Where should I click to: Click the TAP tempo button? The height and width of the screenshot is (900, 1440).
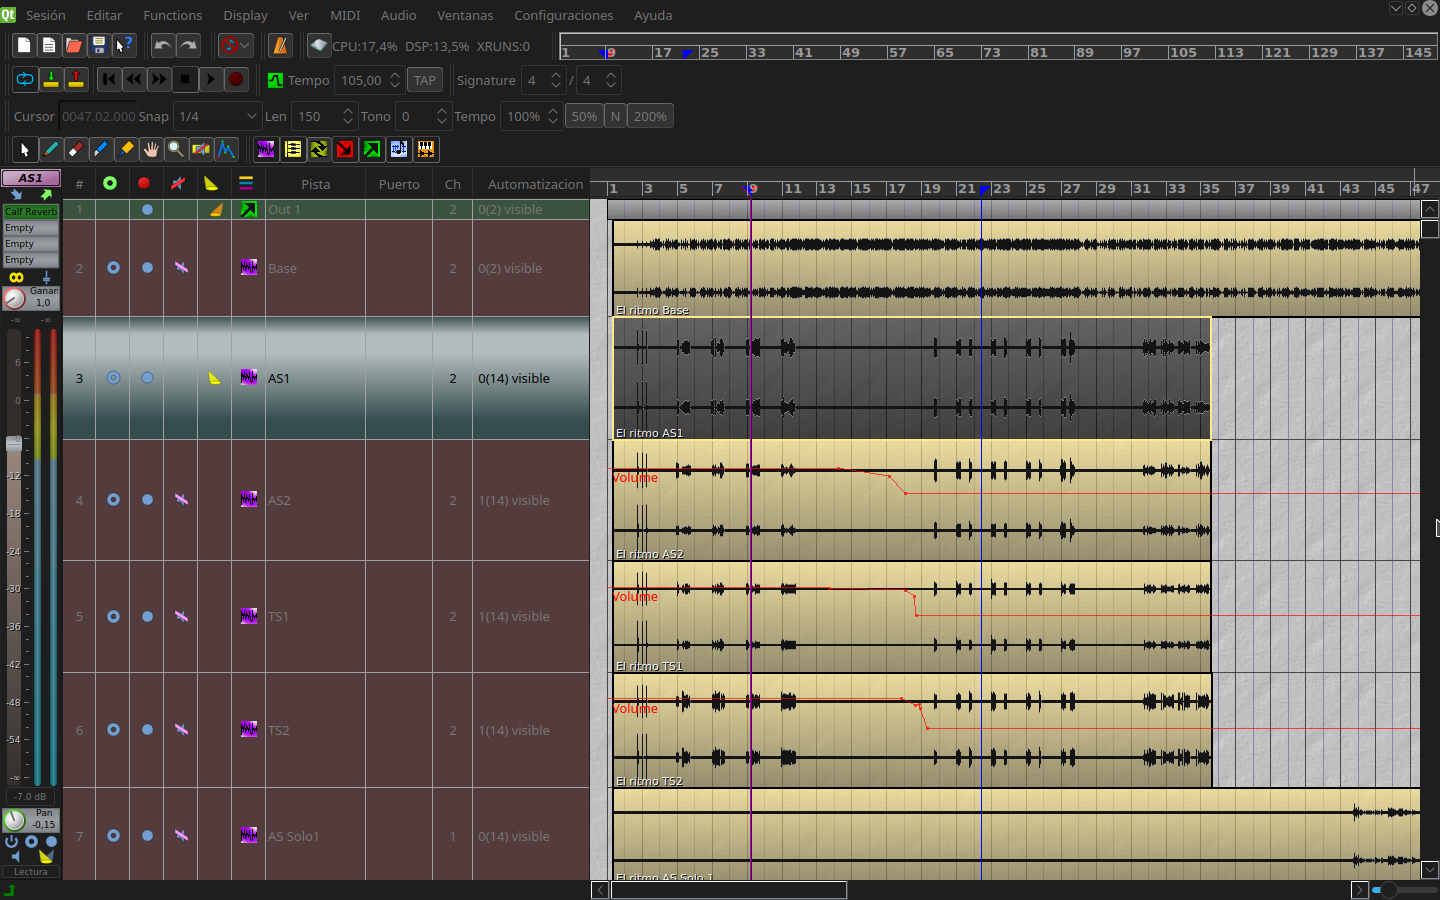(424, 80)
